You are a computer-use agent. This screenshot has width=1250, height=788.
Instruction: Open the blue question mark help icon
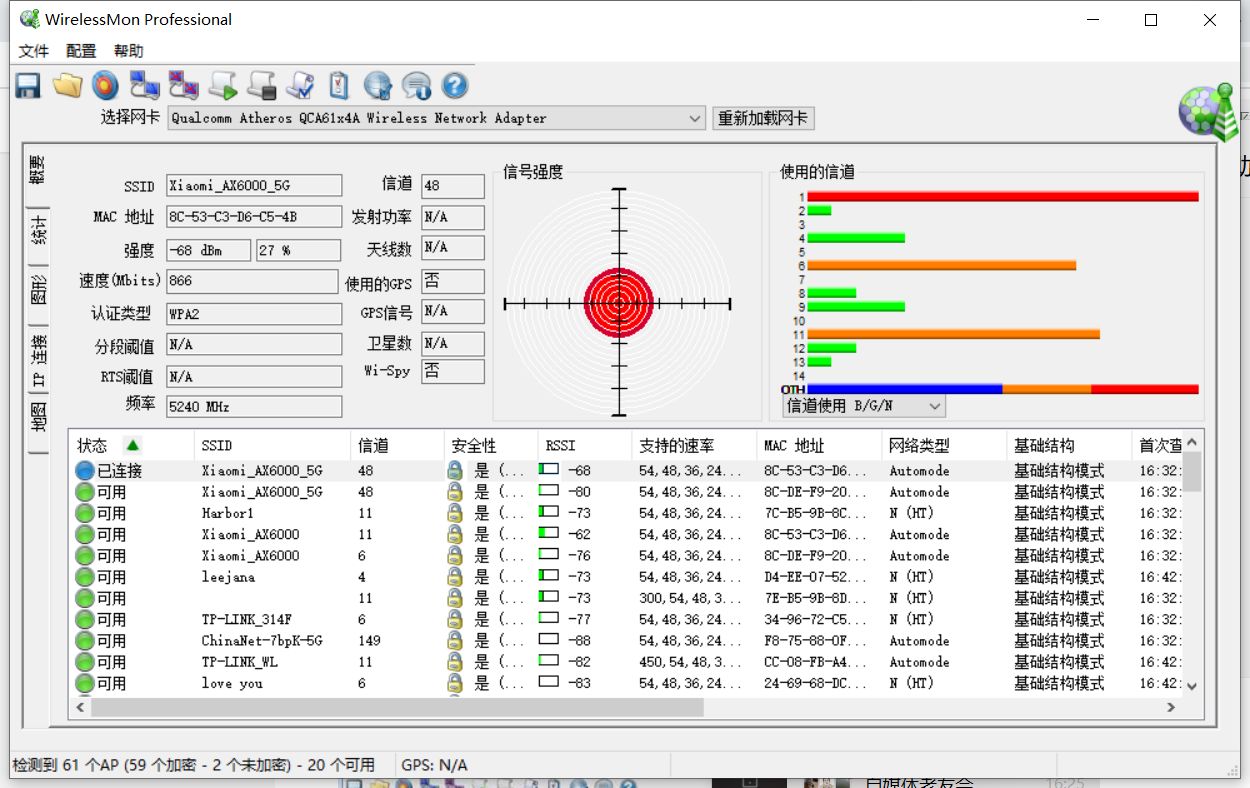pyautogui.click(x=455, y=85)
